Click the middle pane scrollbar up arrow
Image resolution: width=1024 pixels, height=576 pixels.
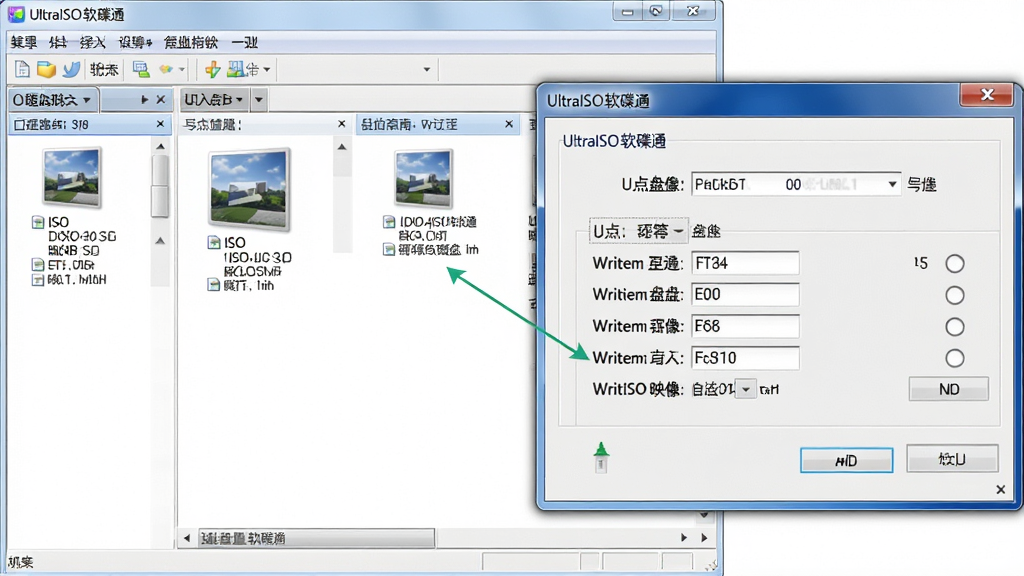(342, 147)
